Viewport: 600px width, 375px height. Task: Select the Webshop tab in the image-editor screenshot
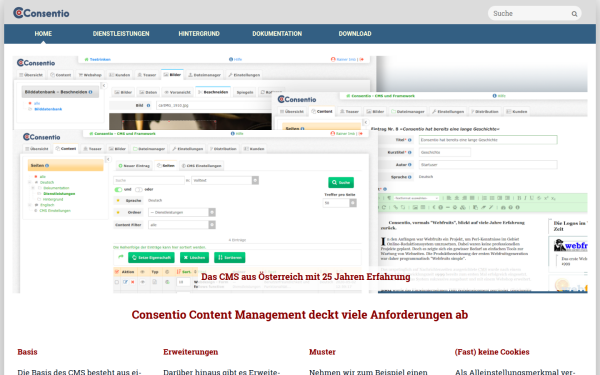tap(90, 75)
